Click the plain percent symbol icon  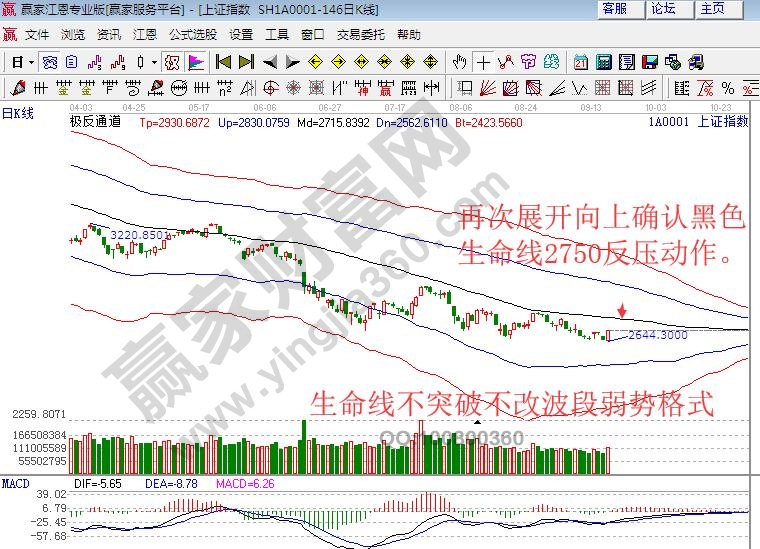(x=727, y=88)
